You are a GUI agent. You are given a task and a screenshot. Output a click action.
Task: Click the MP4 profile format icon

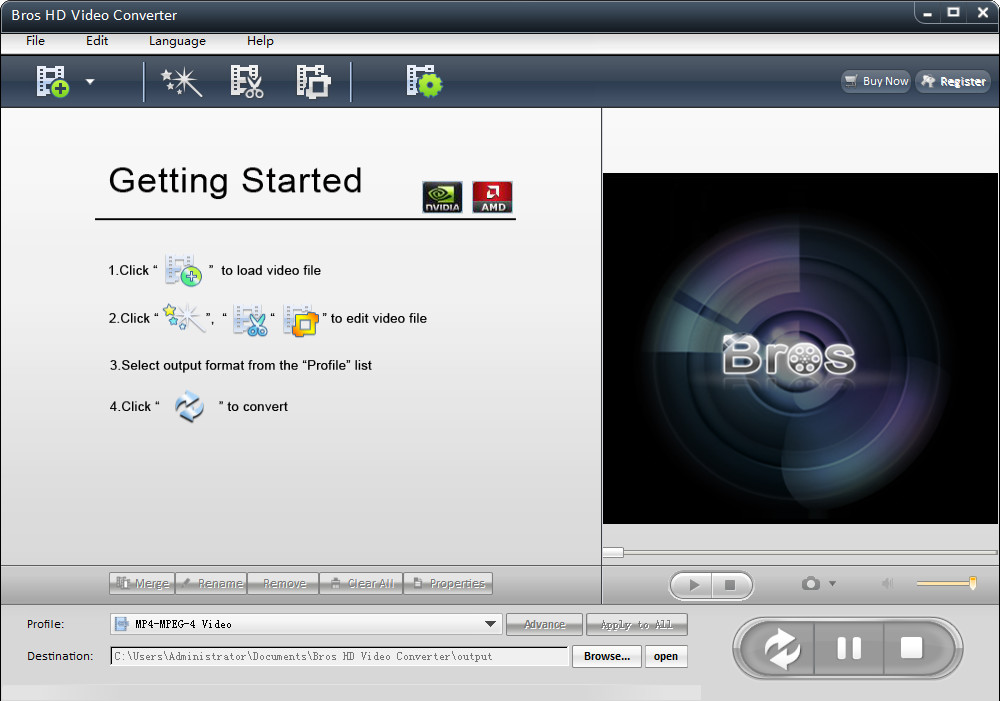[x=121, y=624]
